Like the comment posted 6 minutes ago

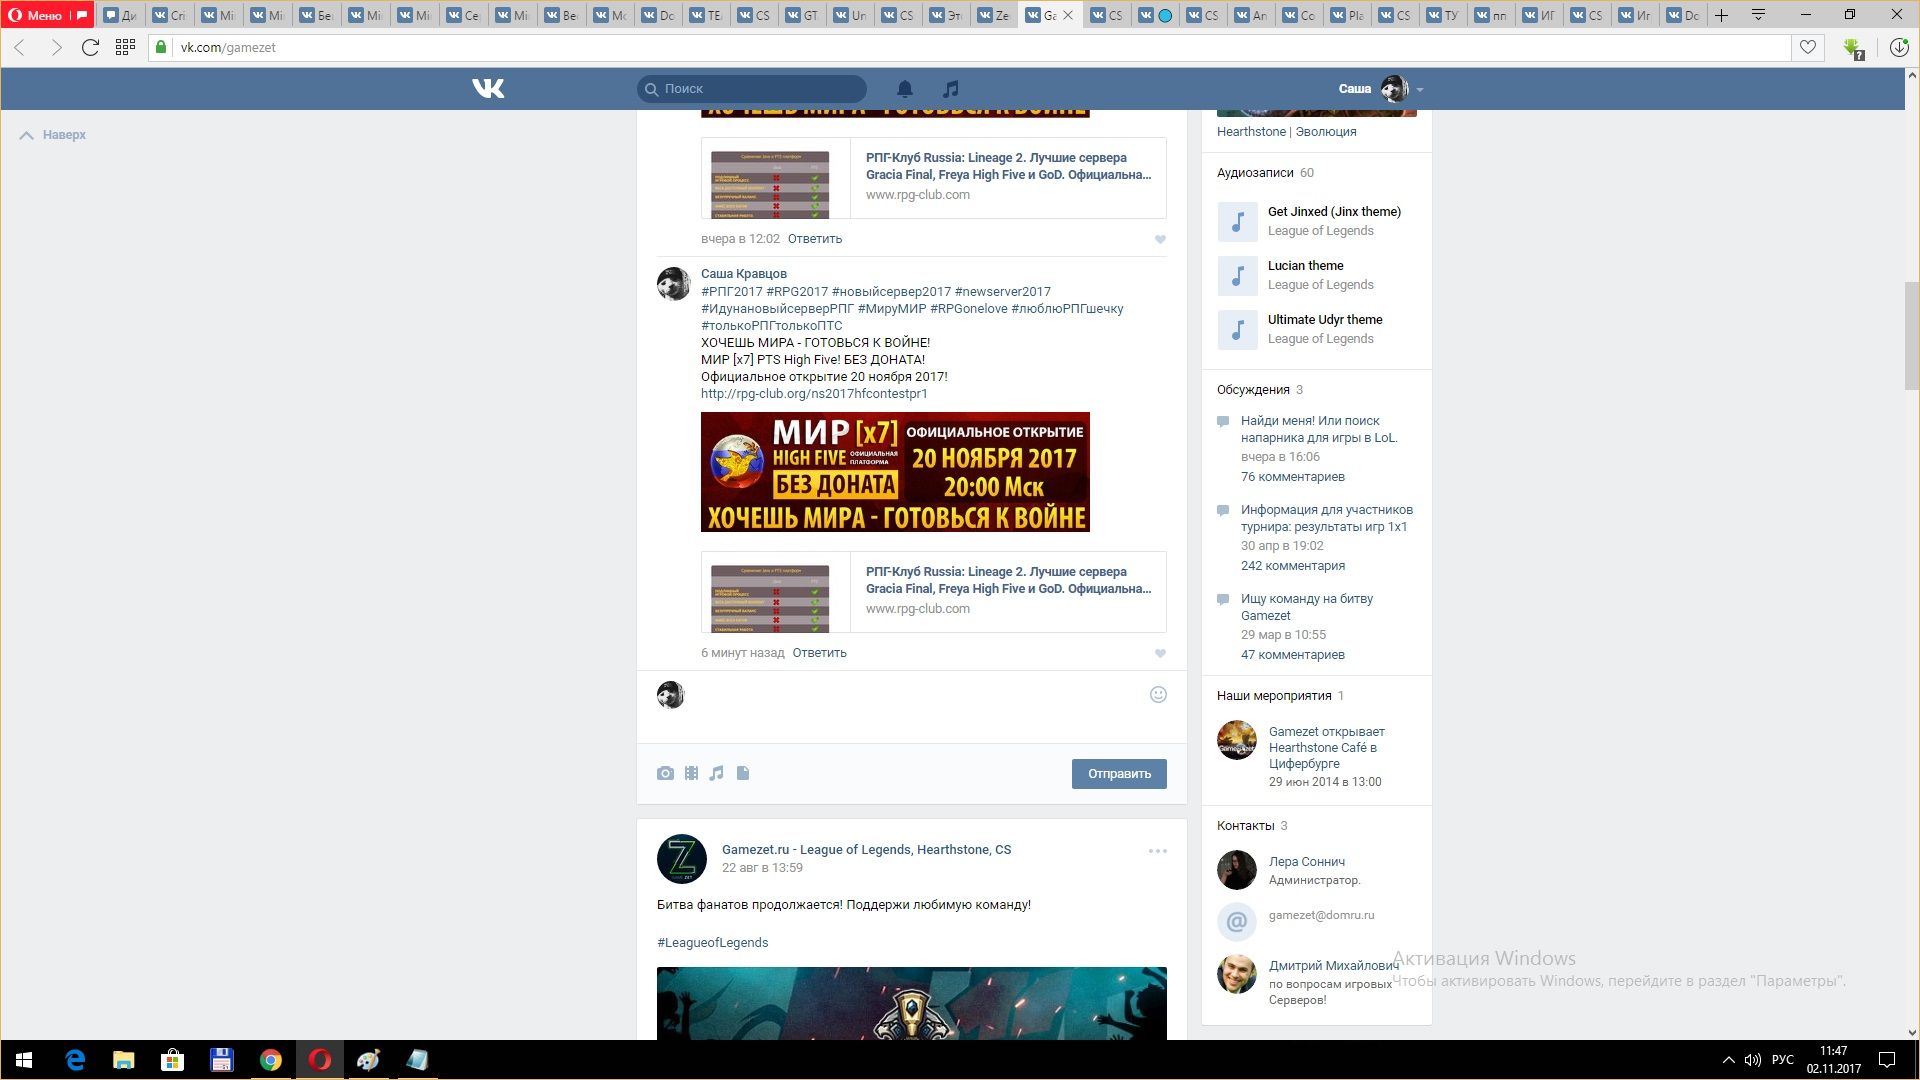1160,654
